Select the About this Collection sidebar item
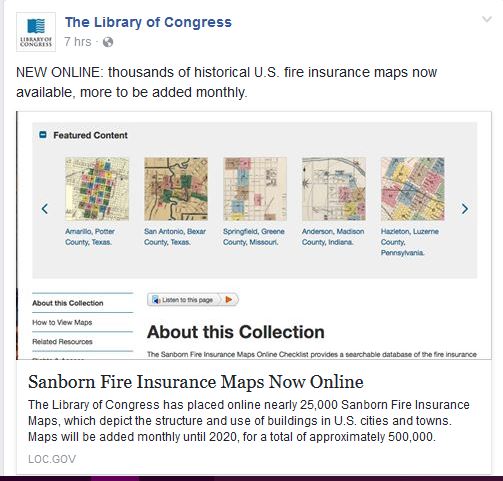This screenshot has height=481, width=503. point(68,303)
